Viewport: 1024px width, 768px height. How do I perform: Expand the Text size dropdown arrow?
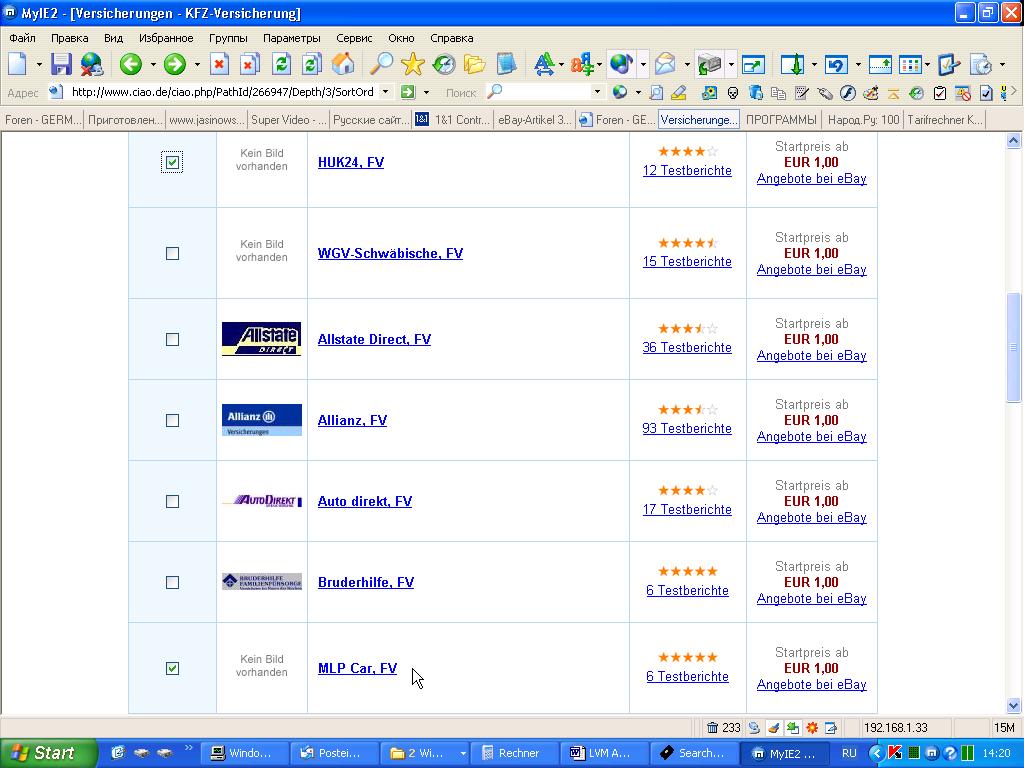point(561,64)
